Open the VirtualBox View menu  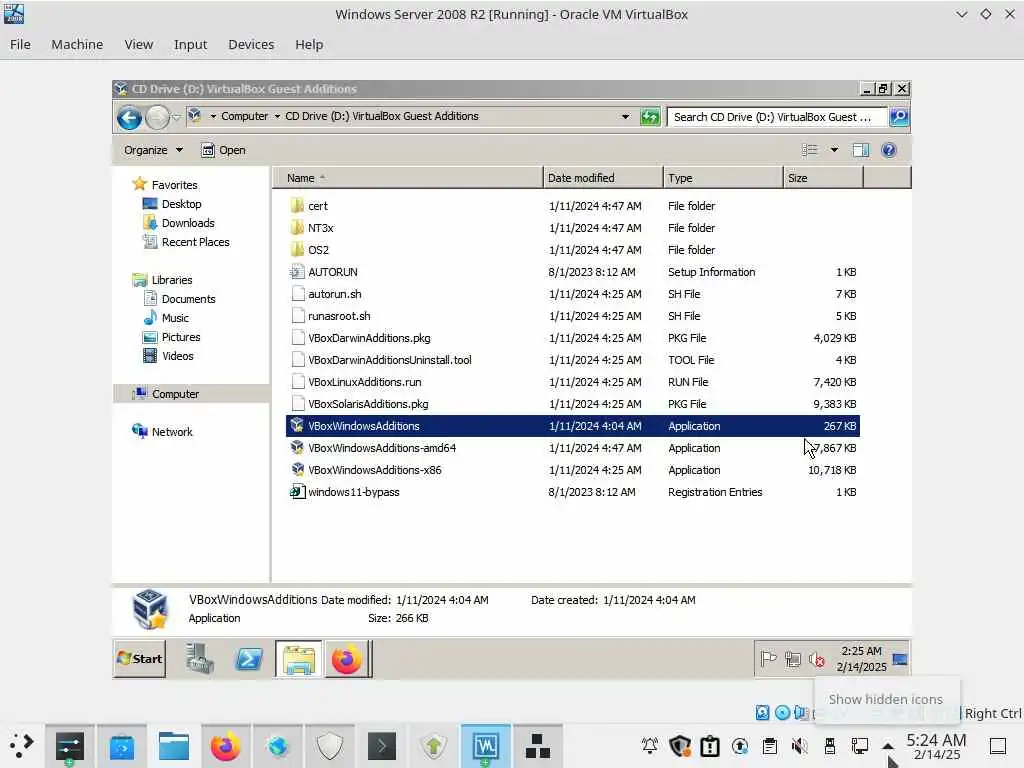[138, 44]
